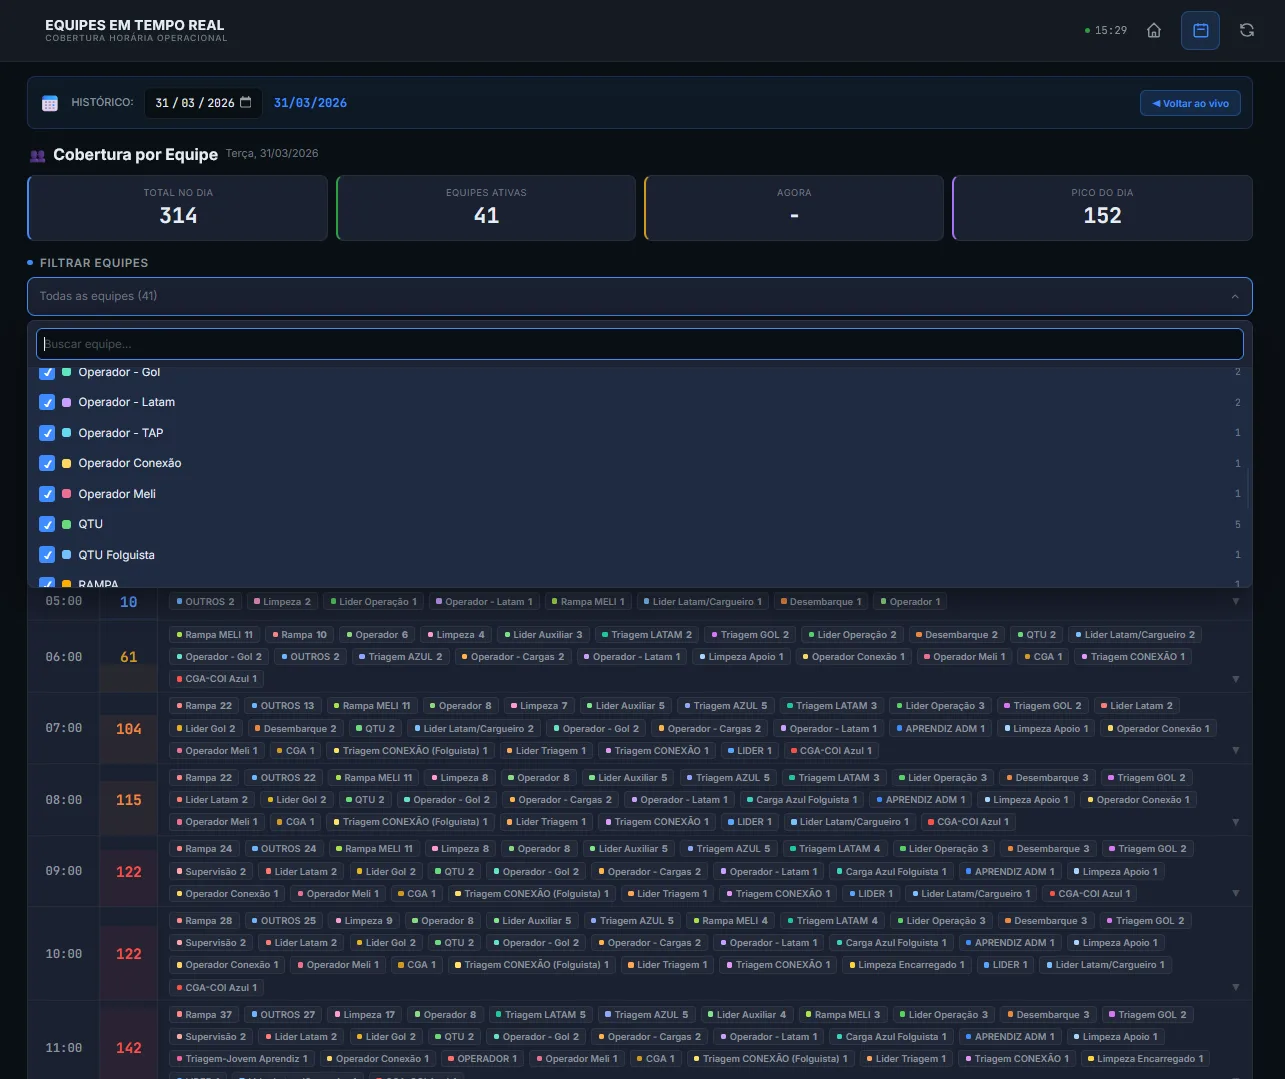Expand the 08:00 row arrow
Viewport: 1285px width, 1079px height.
1236,822
